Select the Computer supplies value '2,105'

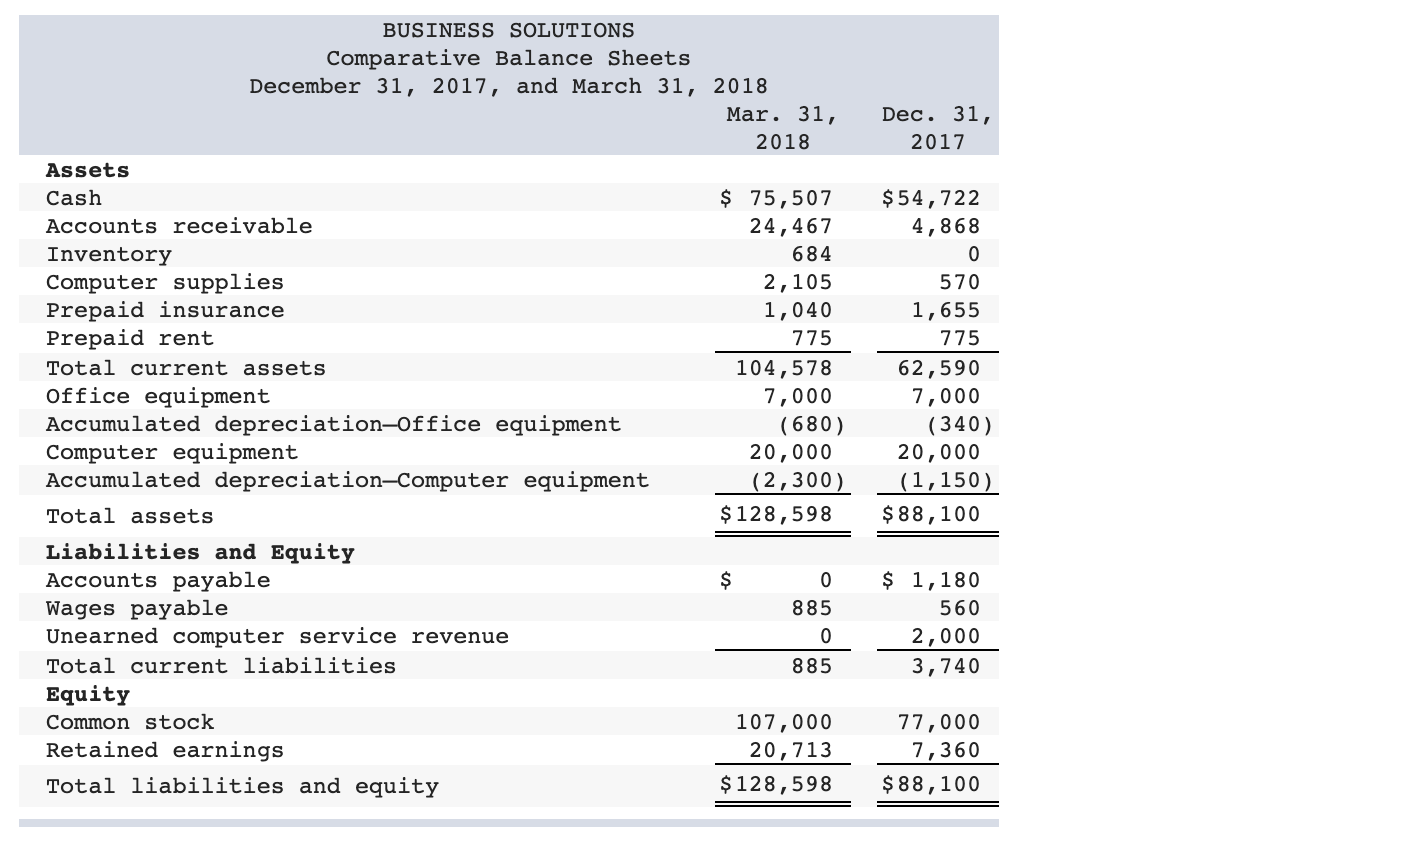[798, 282]
